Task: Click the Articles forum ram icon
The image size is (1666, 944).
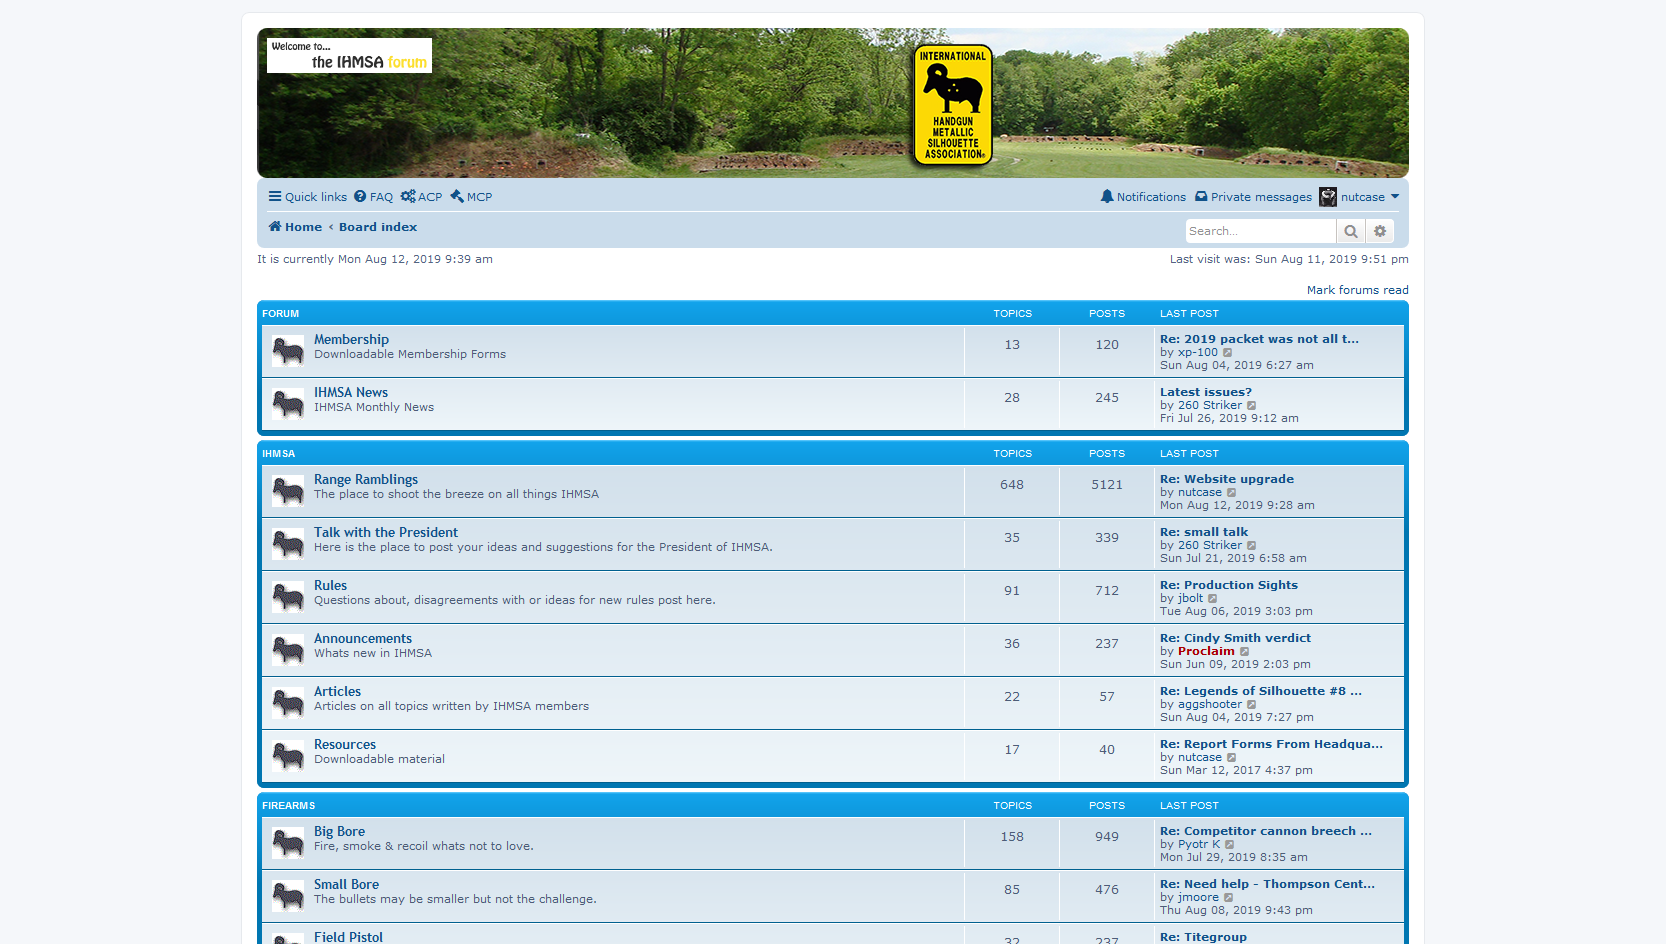Action: (288, 703)
